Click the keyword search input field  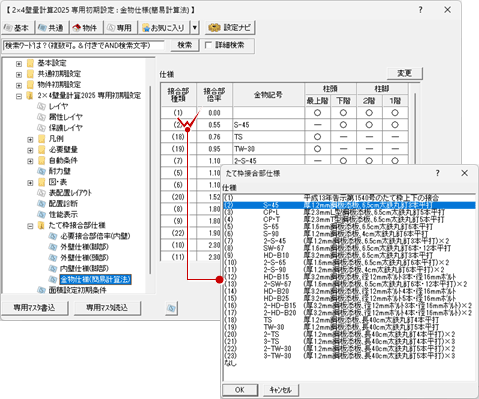pyautogui.click(x=84, y=45)
